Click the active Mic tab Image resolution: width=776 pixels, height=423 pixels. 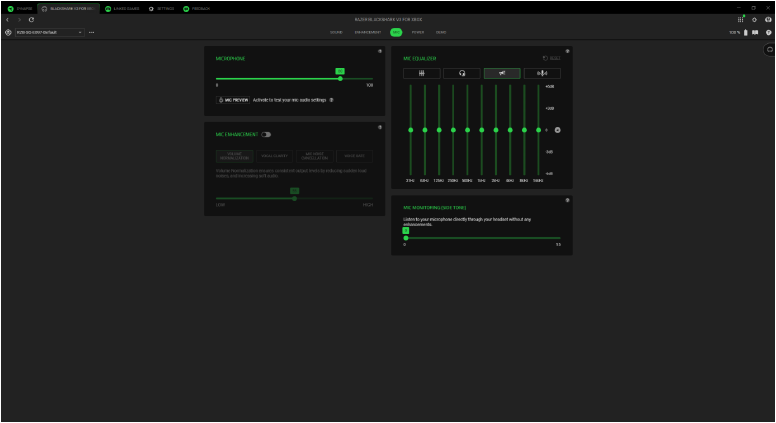(396, 32)
